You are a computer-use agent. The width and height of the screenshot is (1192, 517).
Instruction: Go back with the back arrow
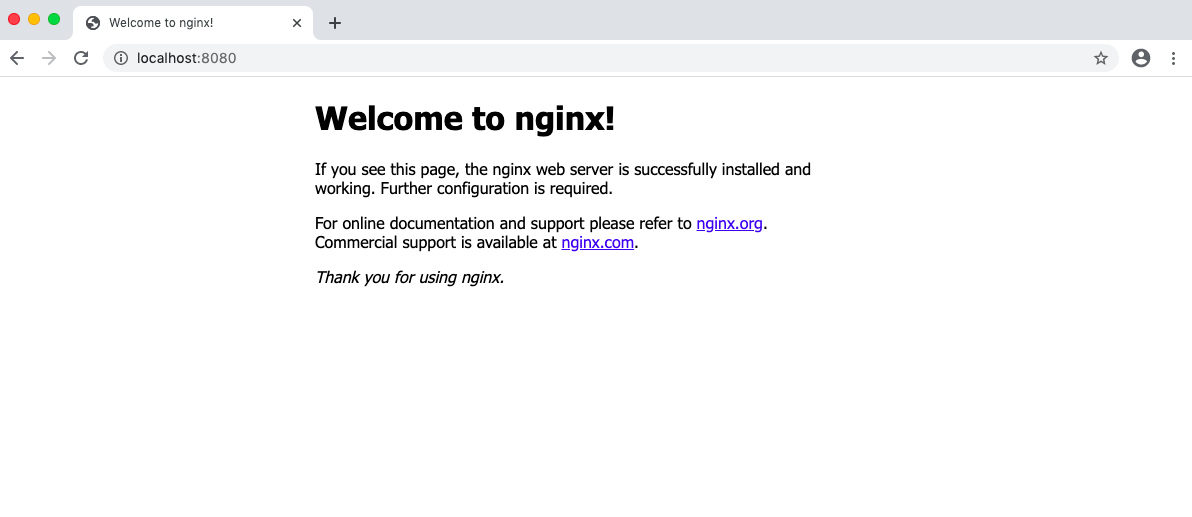point(17,58)
